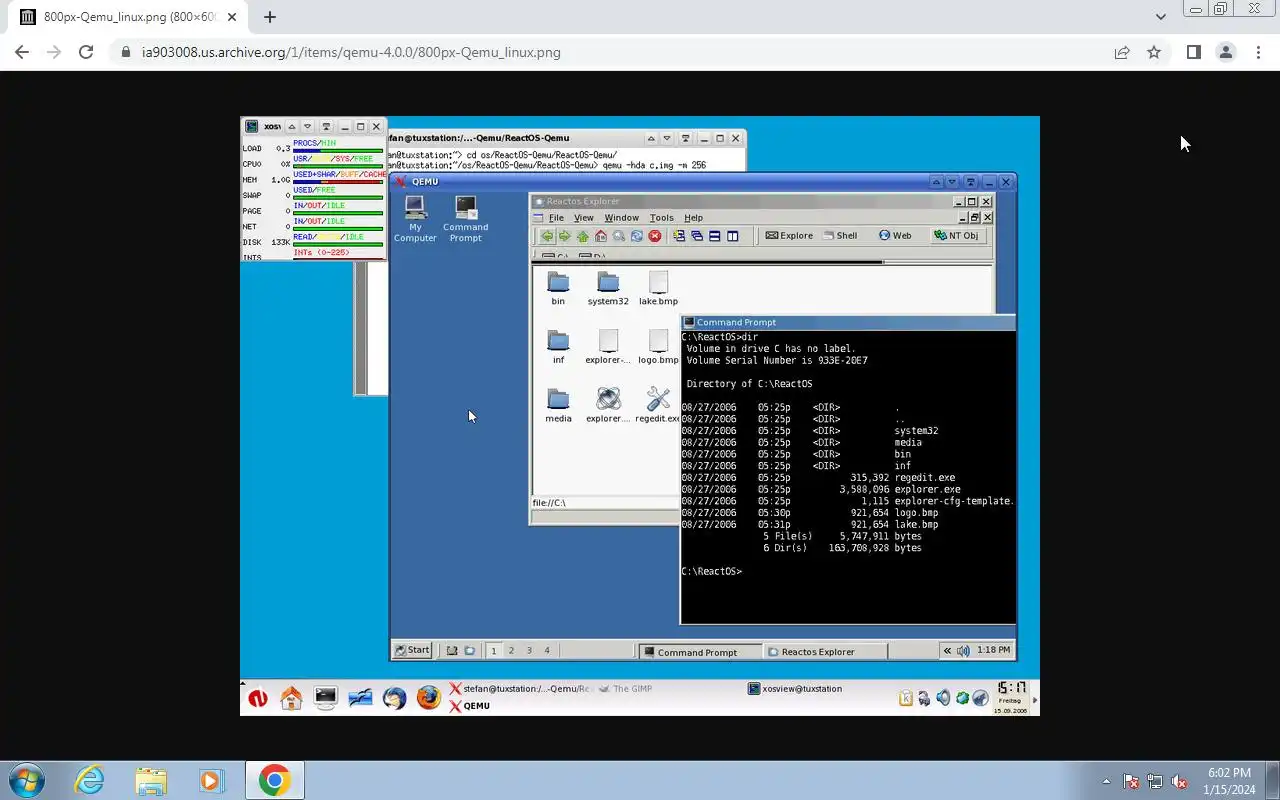Switch to Reactos Explorer taskbar button
Image resolution: width=1280 pixels, height=800 pixels.
coord(825,652)
